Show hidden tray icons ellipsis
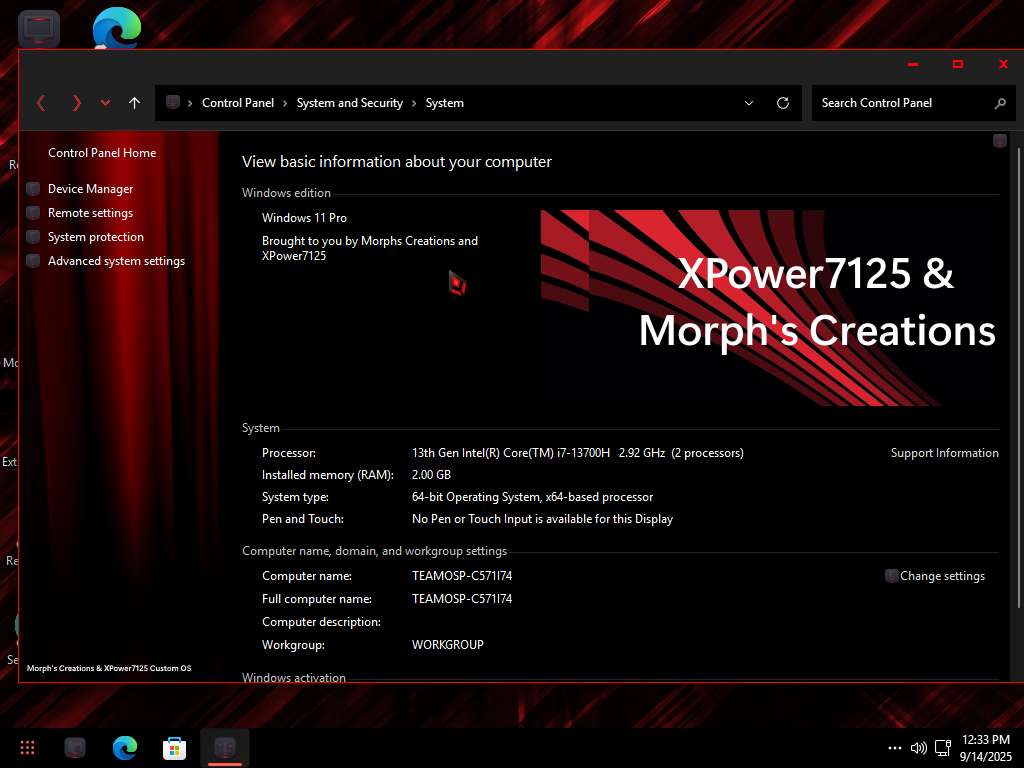Image resolution: width=1024 pixels, height=768 pixels. pos(895,748)
